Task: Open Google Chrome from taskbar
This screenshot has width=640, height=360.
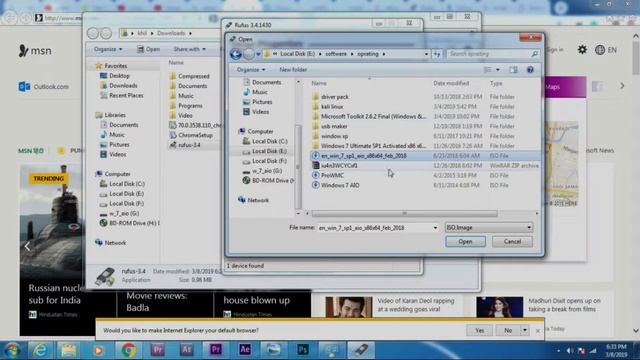Action: [129, 350]
